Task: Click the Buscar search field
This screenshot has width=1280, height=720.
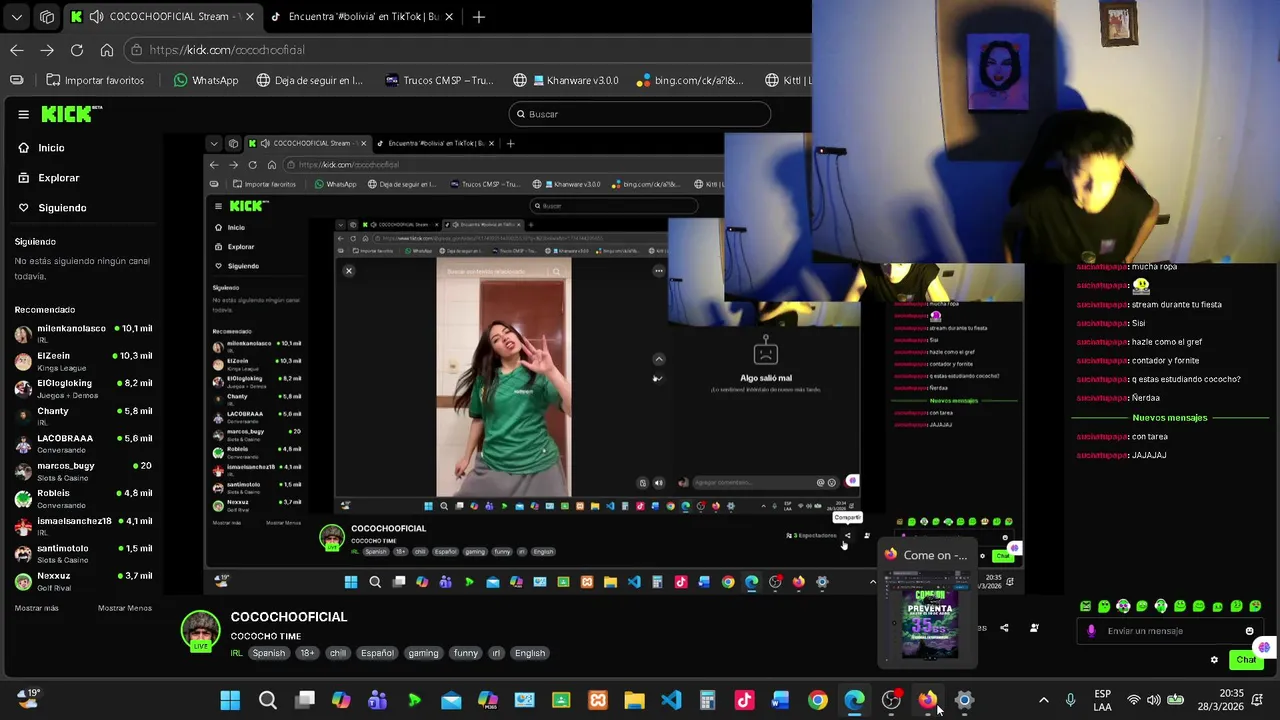Action: tap(639, 114)
